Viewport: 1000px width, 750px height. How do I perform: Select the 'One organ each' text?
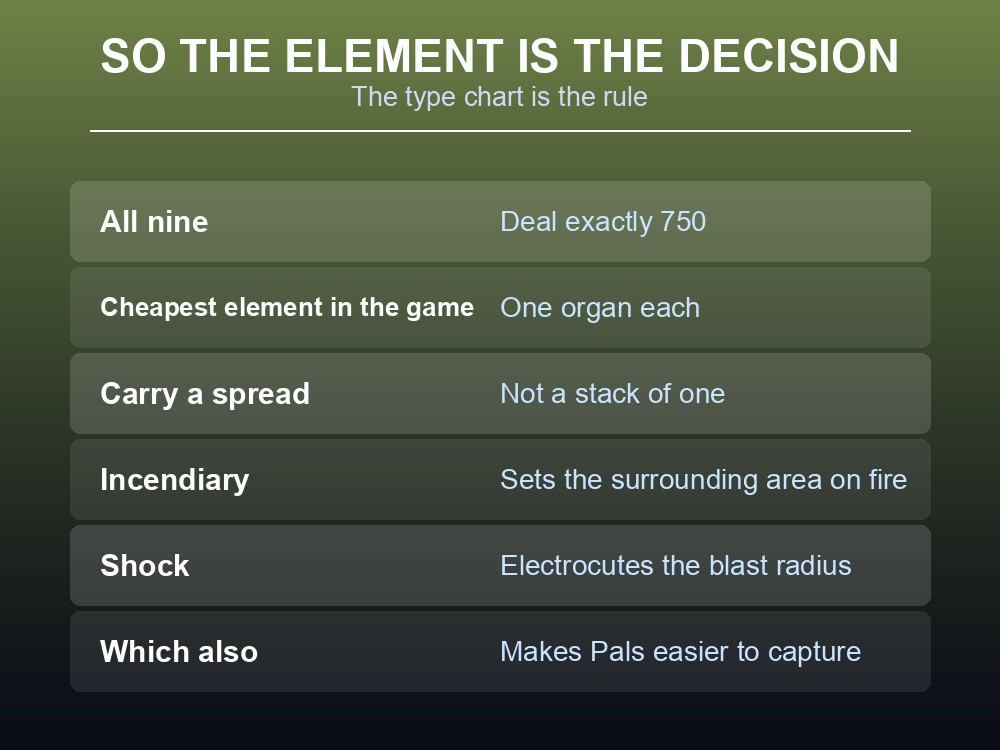(600, 308)
